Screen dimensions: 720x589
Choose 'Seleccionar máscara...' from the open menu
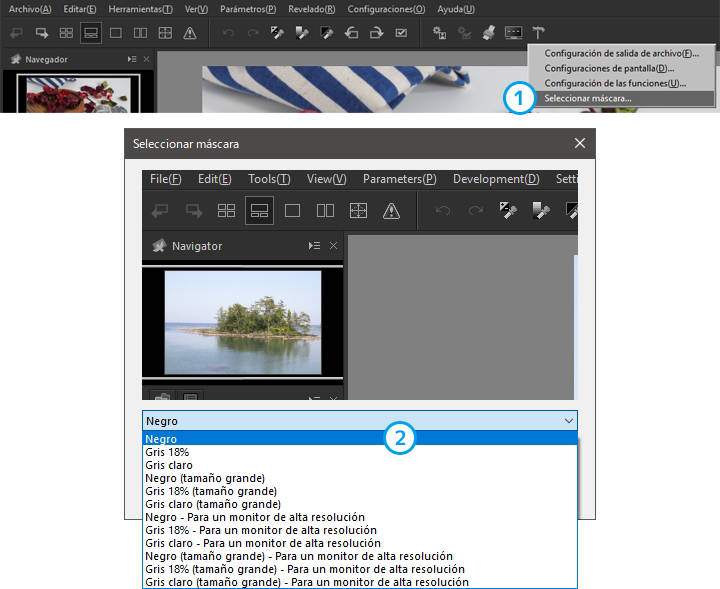coord(588,98)
